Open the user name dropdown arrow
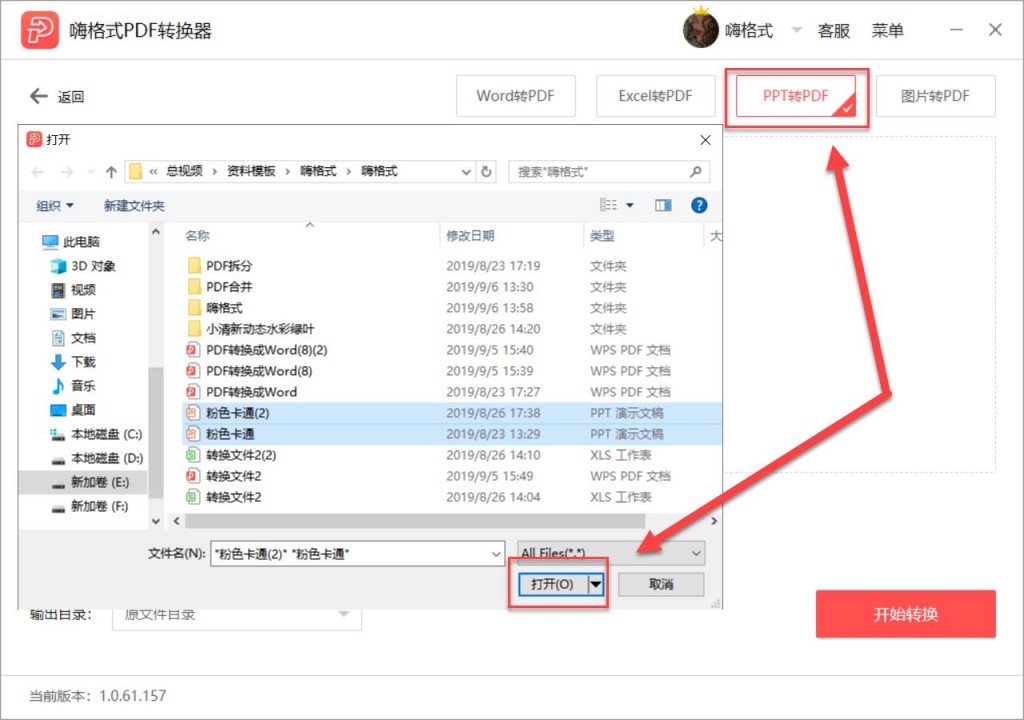Viewport: 1024px width, 720px height. tap(797, 30)
